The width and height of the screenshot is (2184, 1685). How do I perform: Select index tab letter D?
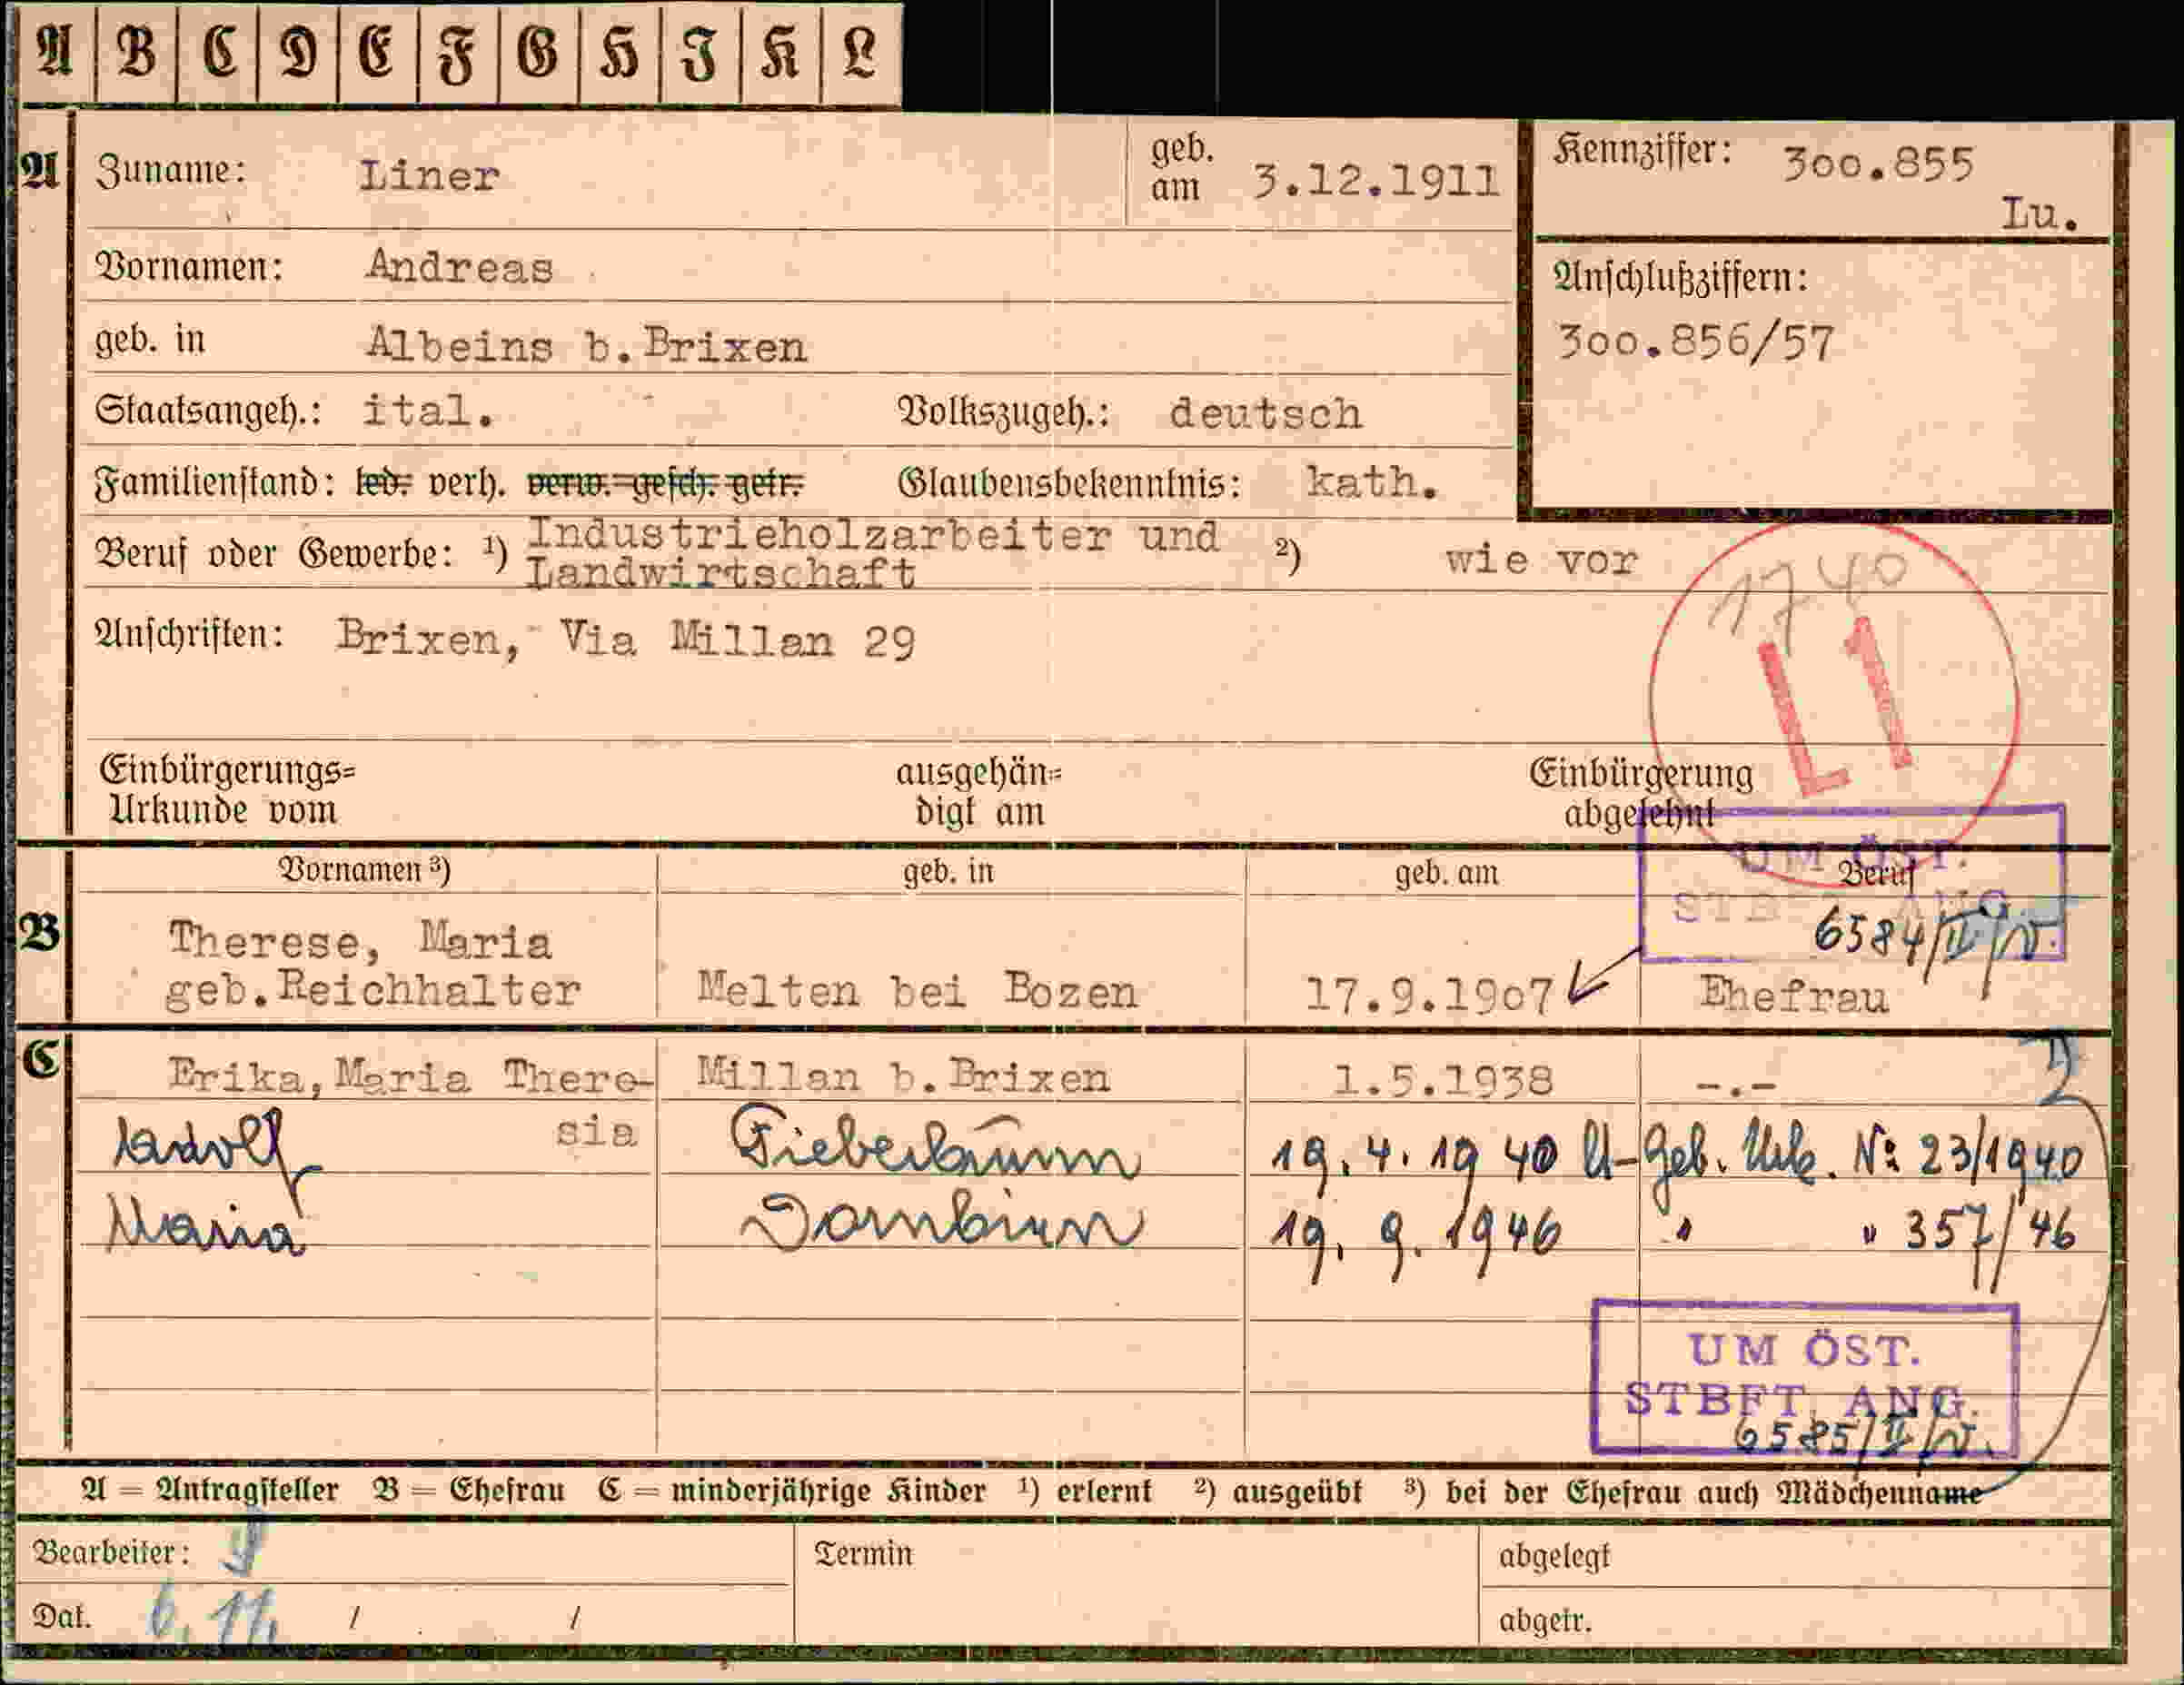[298, 53]
